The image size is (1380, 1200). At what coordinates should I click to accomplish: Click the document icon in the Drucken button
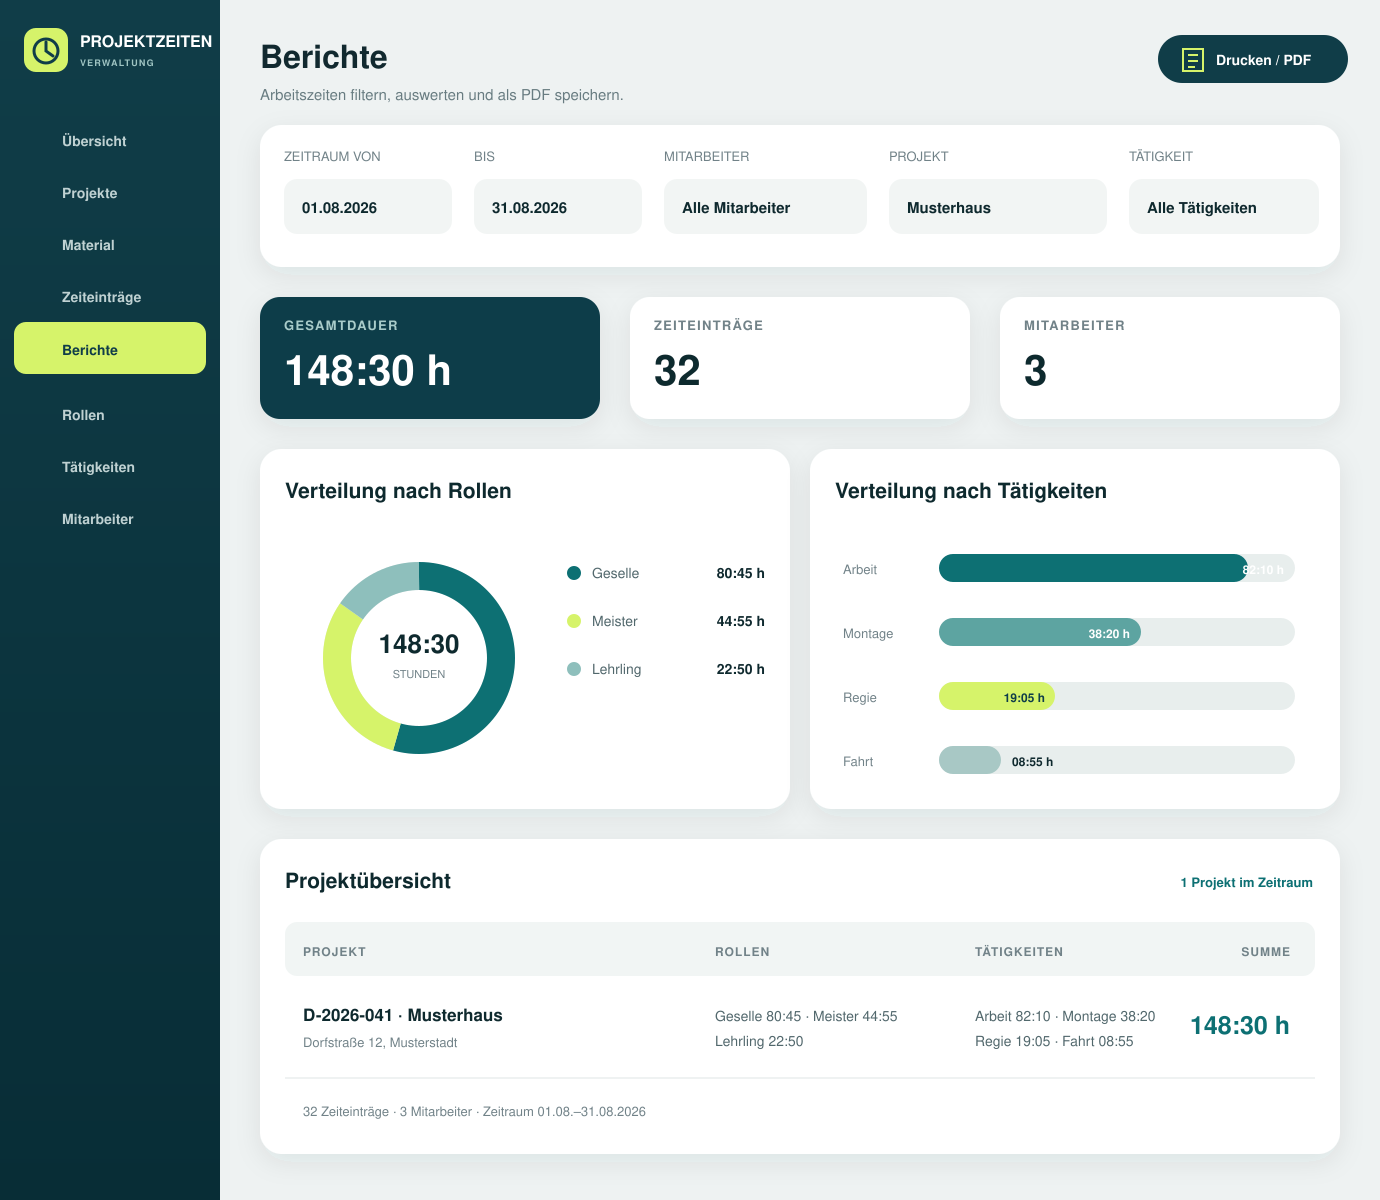point(1193,60)
